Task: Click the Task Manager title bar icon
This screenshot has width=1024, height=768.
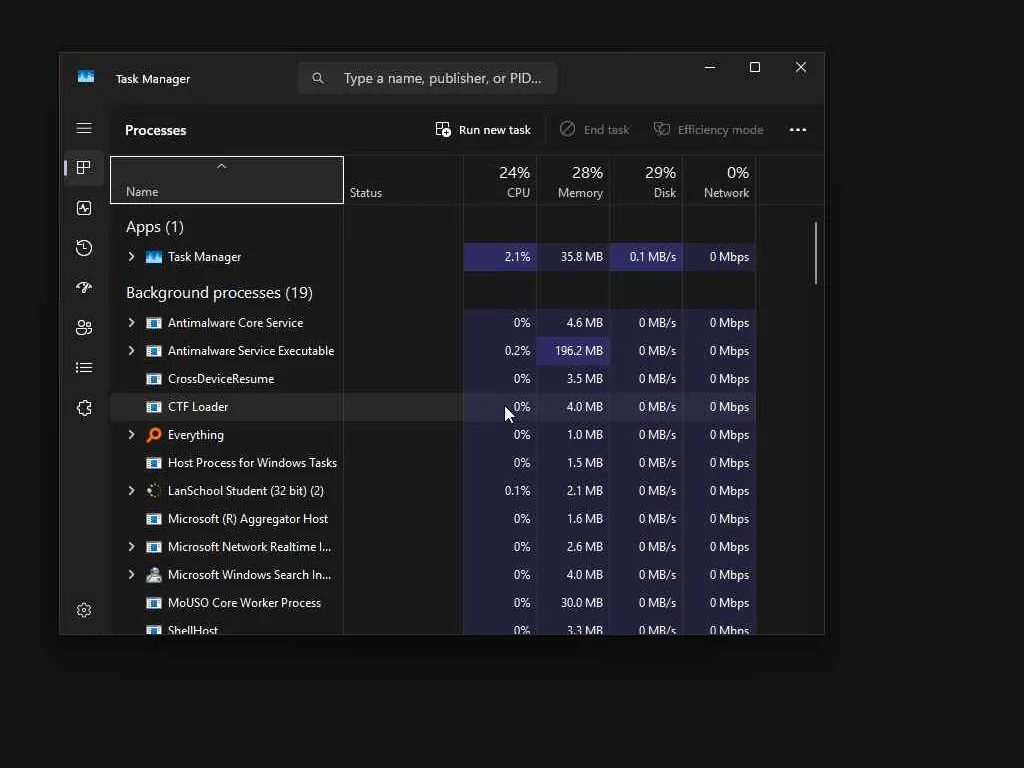Action: click(86, 77)
